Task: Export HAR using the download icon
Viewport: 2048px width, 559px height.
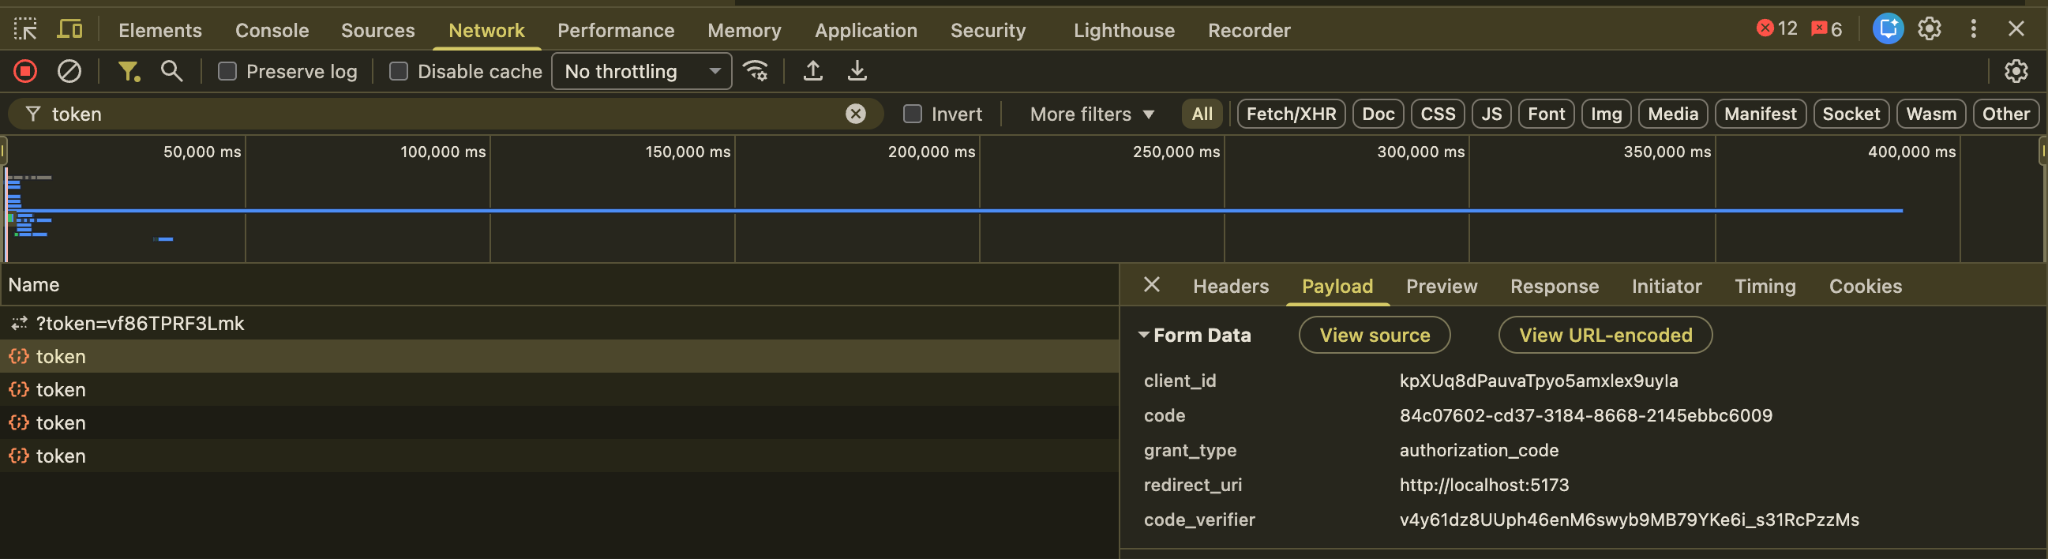Action: click(857, 71)
